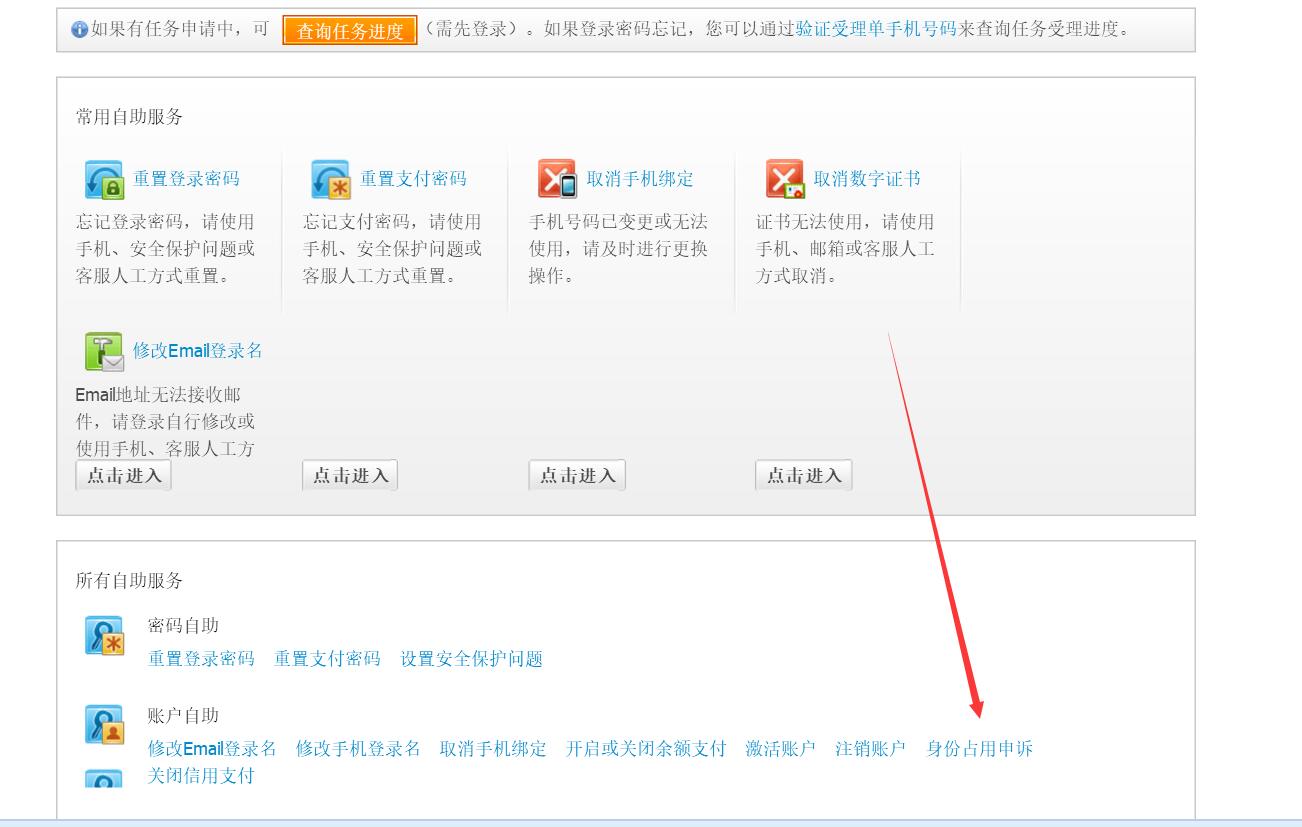The image size is (1302, 827).
Task: Open 重置支付密码 link under 密码自助
Action: (328, 659)
